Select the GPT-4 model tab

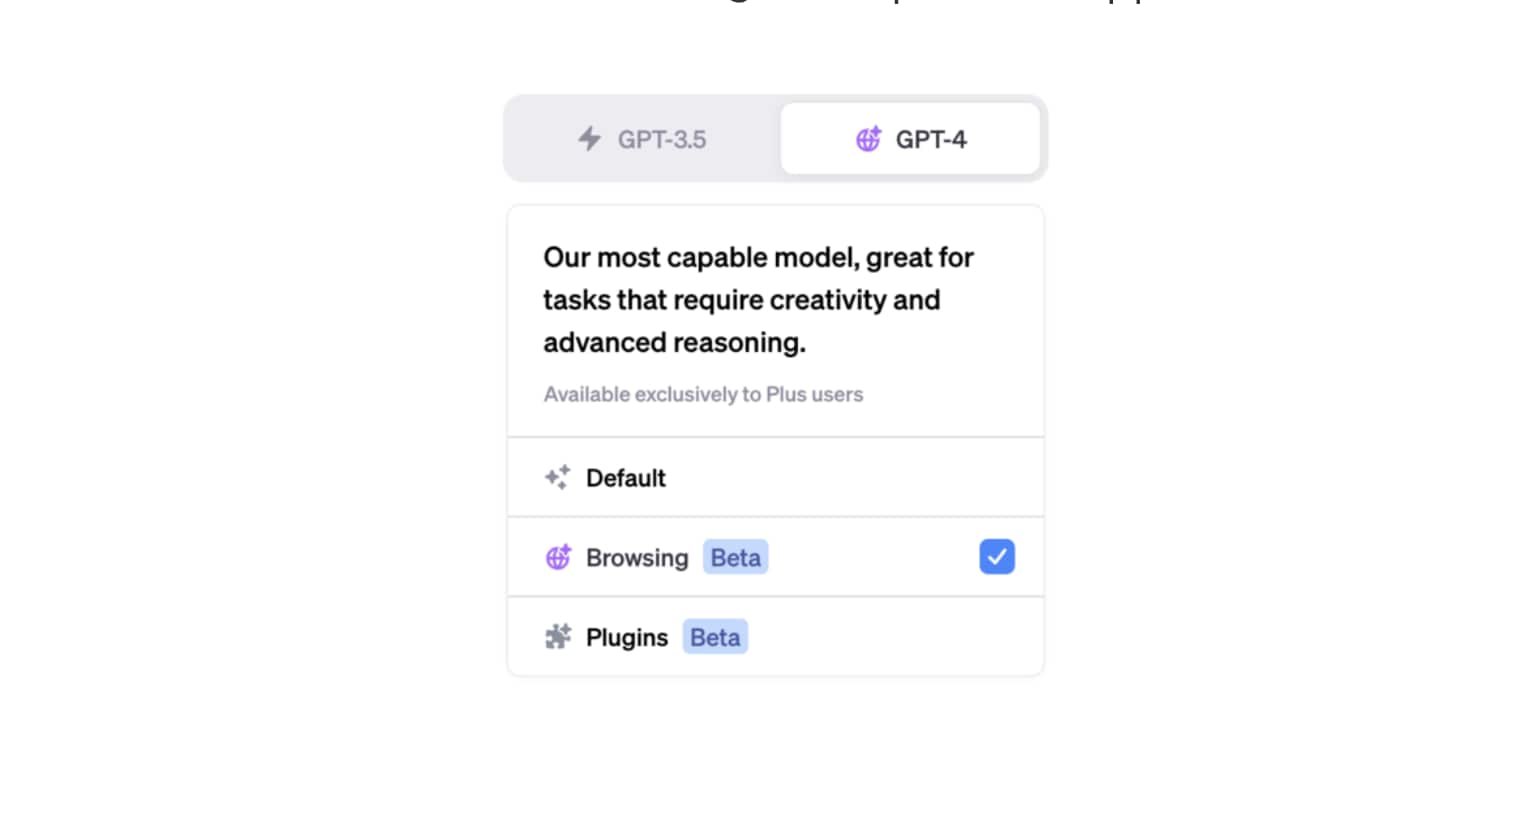[930, 139]
